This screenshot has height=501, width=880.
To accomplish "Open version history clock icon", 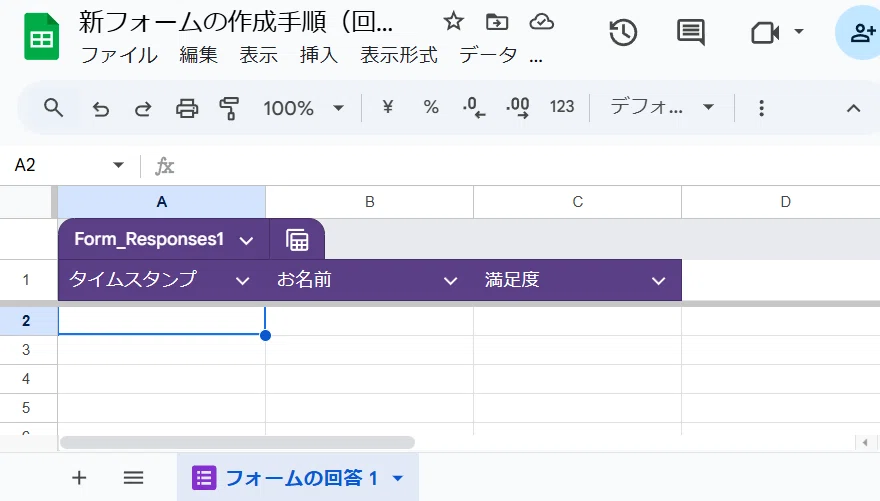I will pyautogui.click(x=623, y=33).
